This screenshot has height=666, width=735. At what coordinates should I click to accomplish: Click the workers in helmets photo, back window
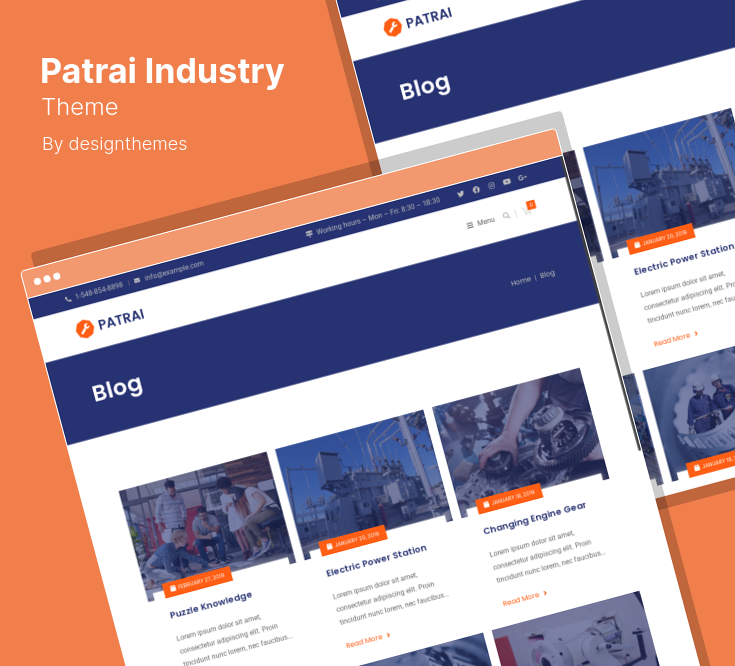pyautogui.click(x=694, y=412)
